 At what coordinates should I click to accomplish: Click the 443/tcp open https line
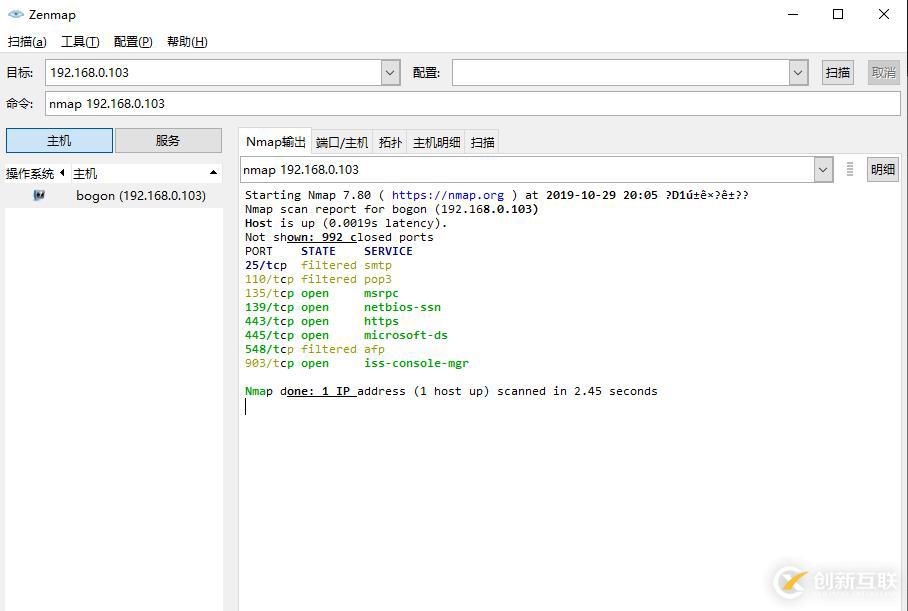(321, 321)
